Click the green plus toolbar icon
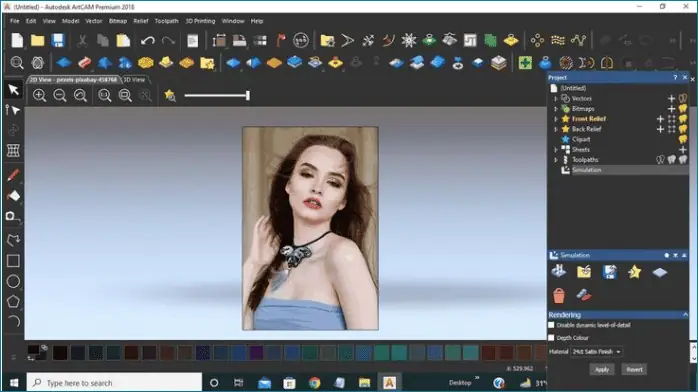The image size is (698, 392). coord(525,63)
